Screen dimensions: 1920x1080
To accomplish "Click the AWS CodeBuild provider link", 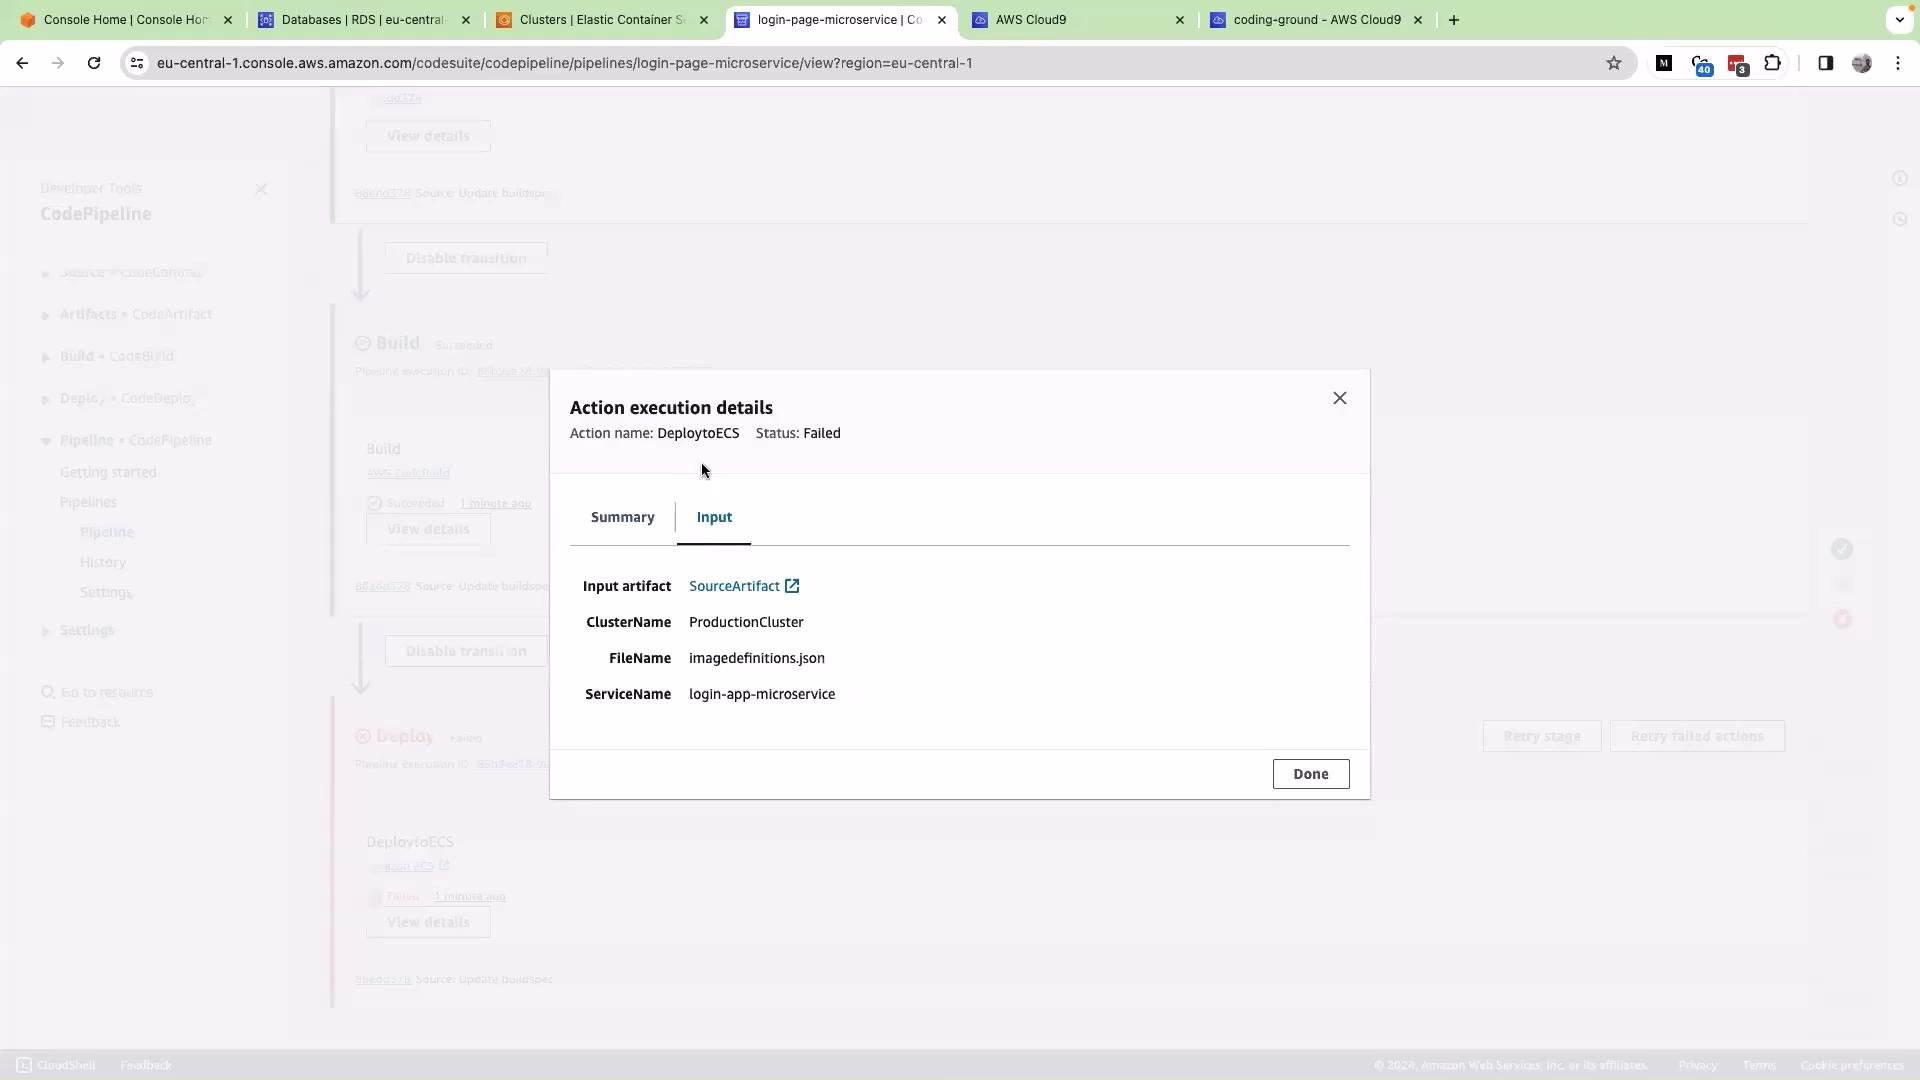I will click(x=408, y=473).
